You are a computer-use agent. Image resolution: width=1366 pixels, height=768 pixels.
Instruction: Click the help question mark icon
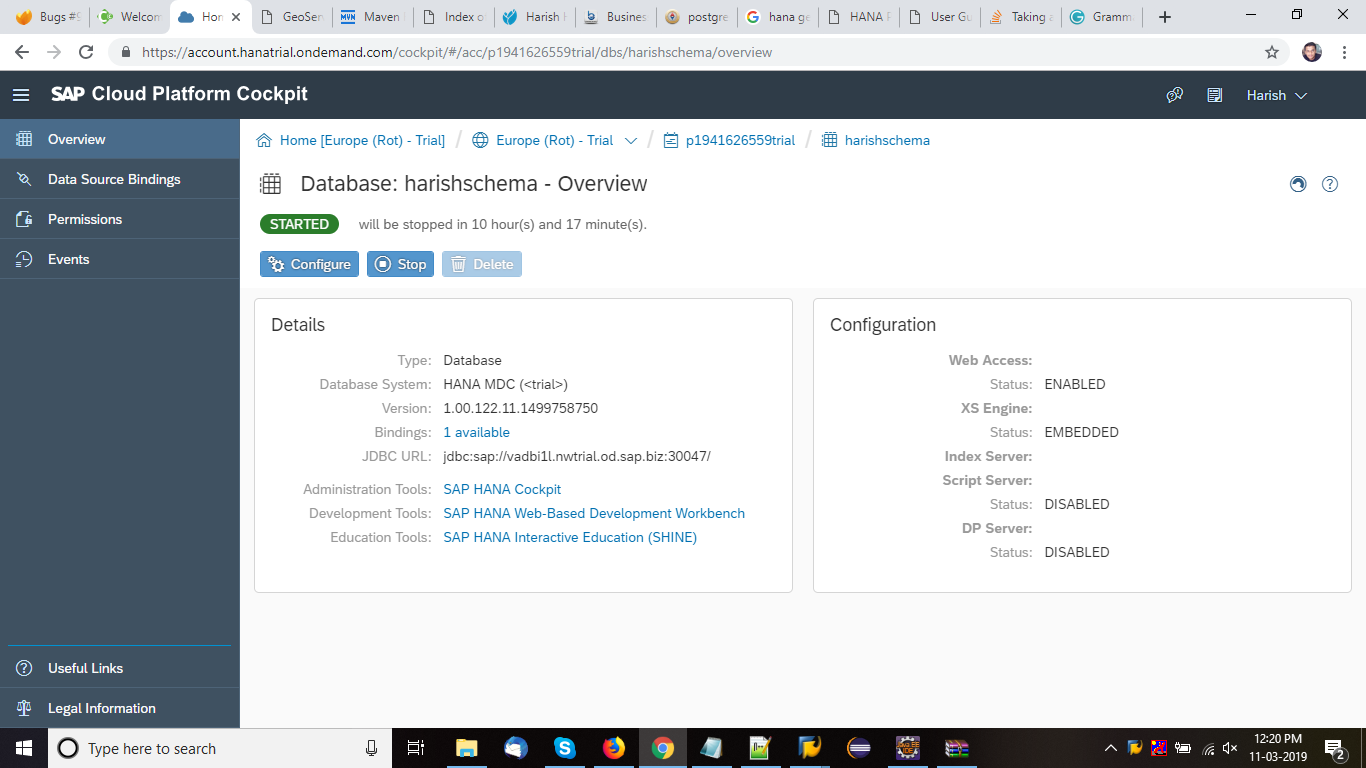click(x=1330, y=184)
